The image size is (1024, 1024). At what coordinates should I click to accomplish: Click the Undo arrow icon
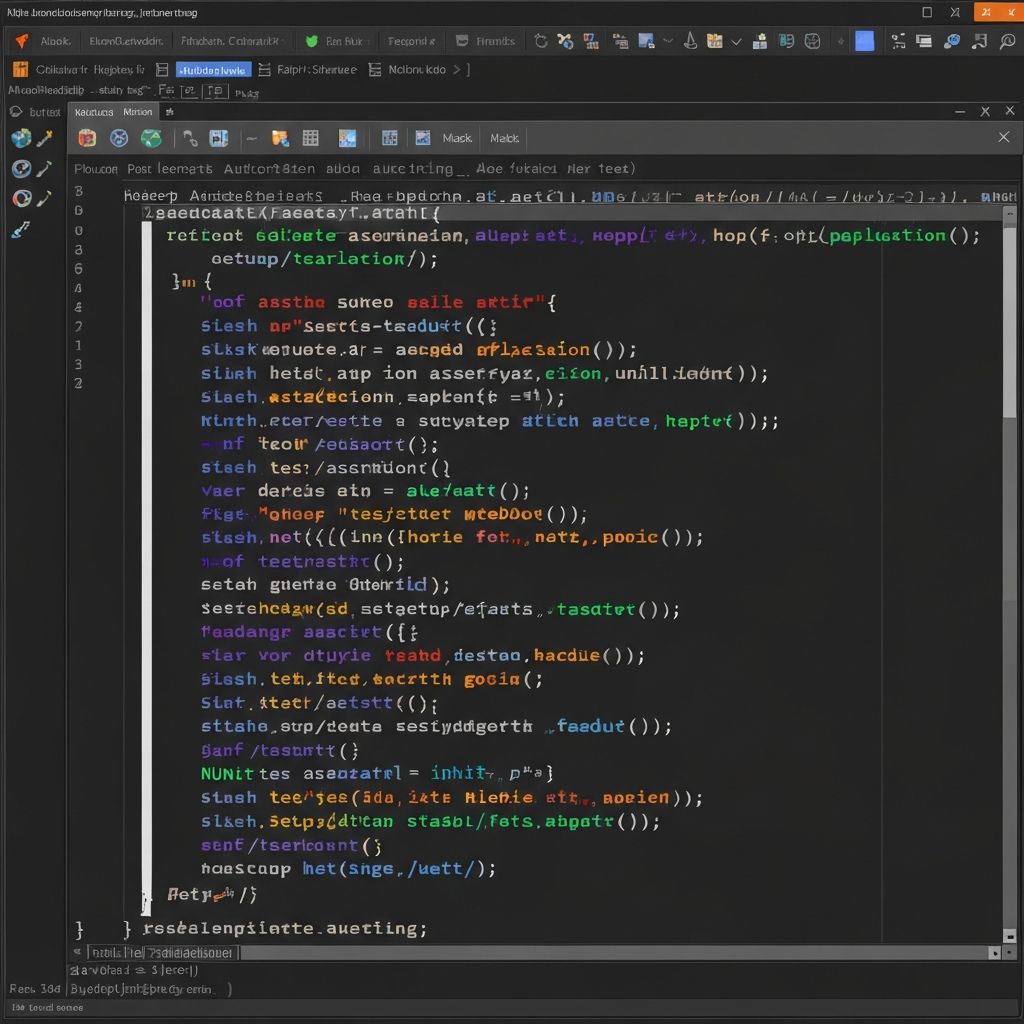point(540,41)
